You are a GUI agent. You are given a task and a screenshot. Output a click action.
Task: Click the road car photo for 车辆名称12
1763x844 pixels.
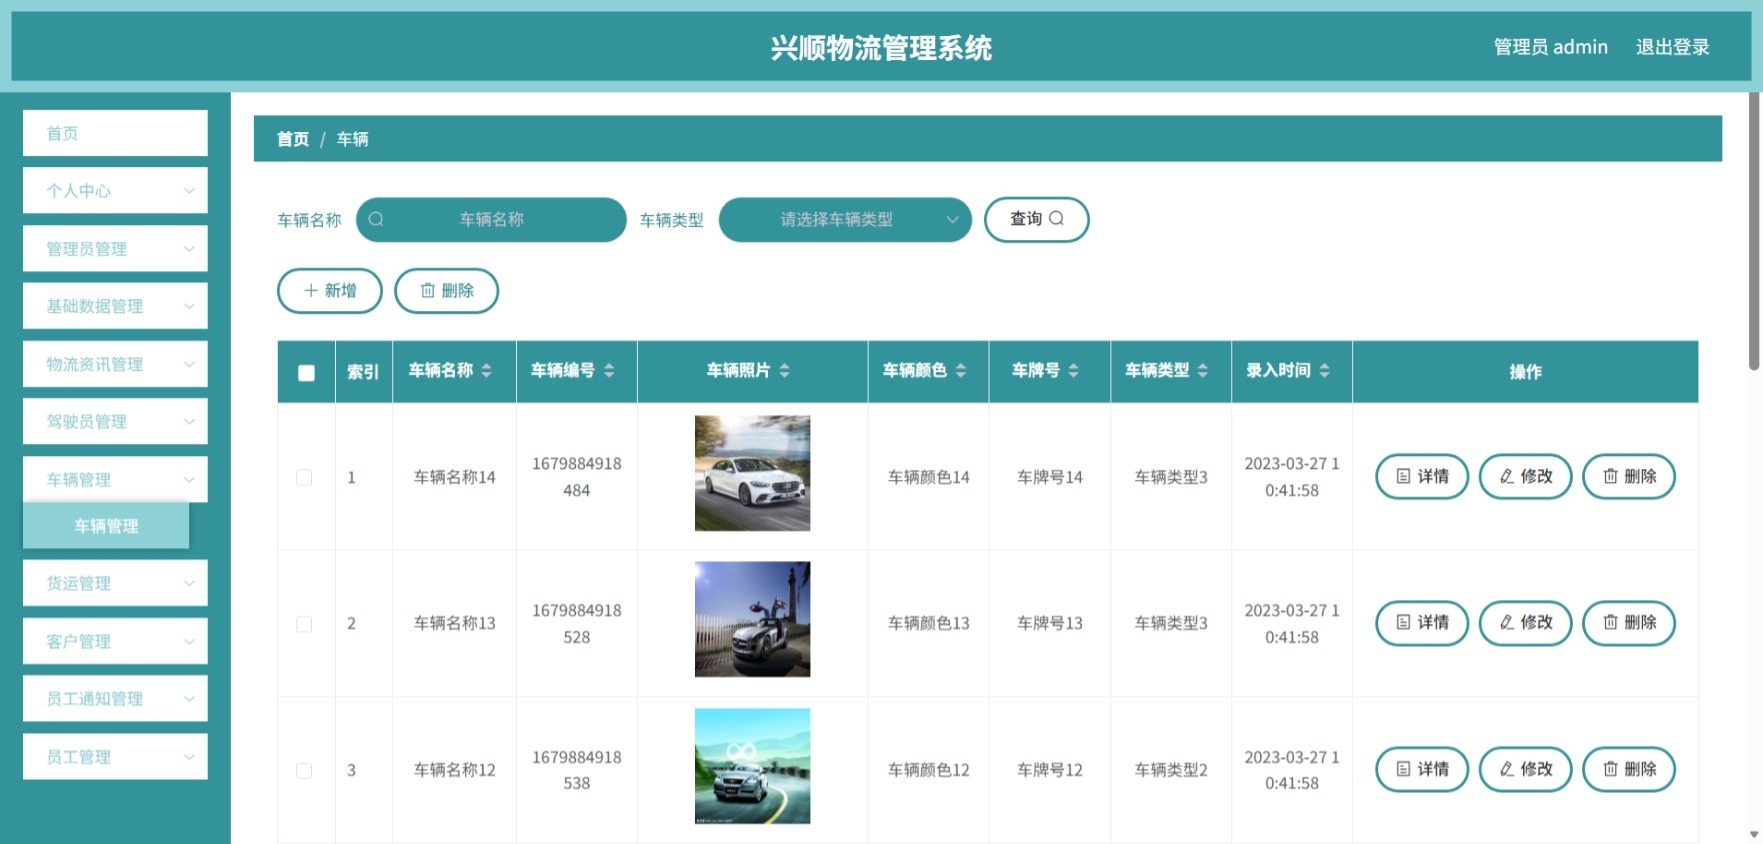pos(752,766)
